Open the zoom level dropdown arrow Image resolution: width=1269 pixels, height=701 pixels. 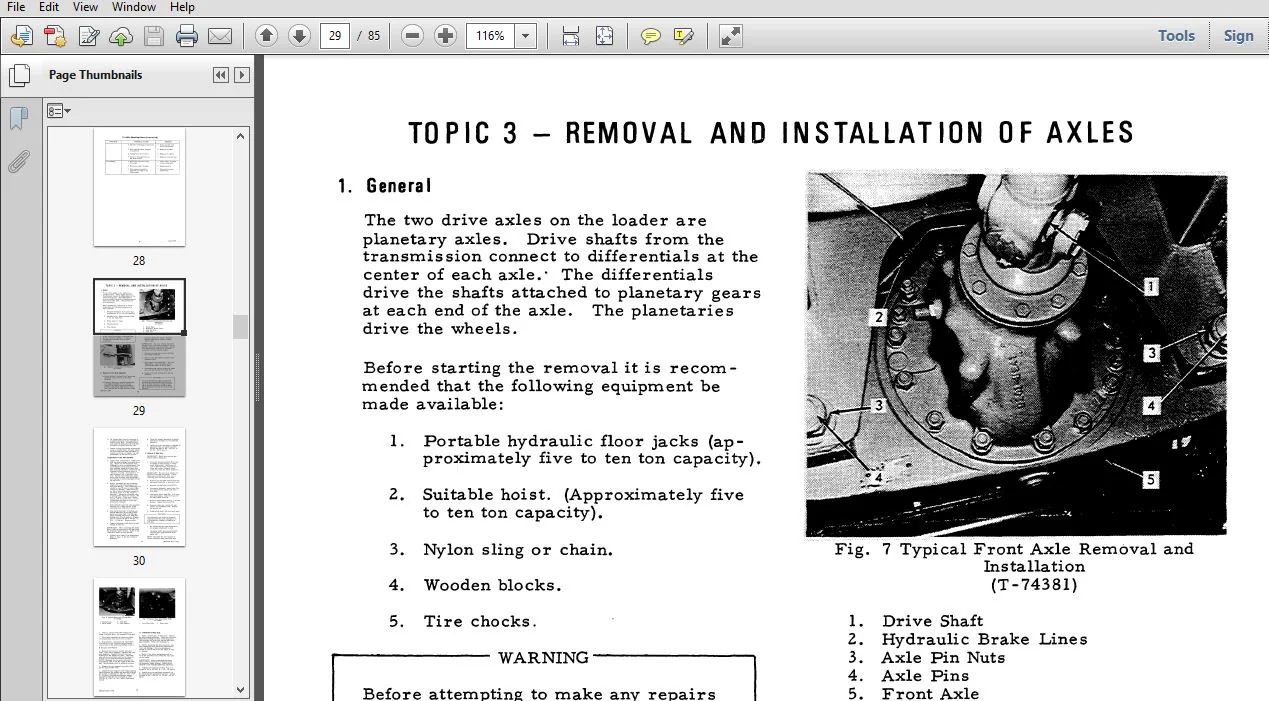[526, 36]
